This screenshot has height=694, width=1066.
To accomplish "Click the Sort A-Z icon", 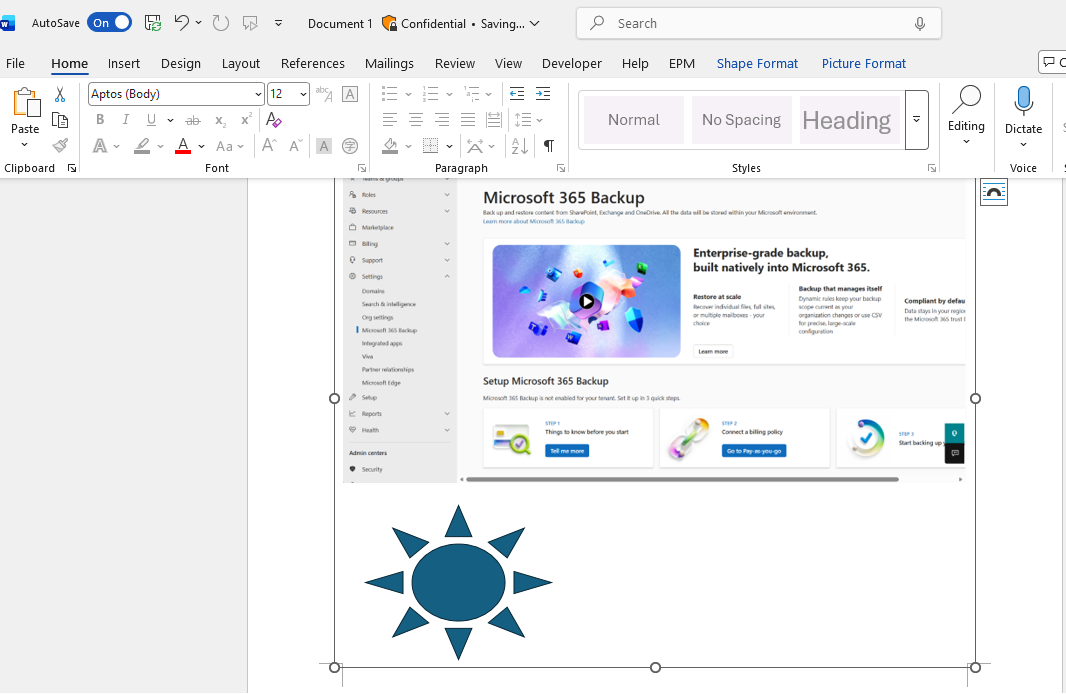I will [x=519, y=145].
